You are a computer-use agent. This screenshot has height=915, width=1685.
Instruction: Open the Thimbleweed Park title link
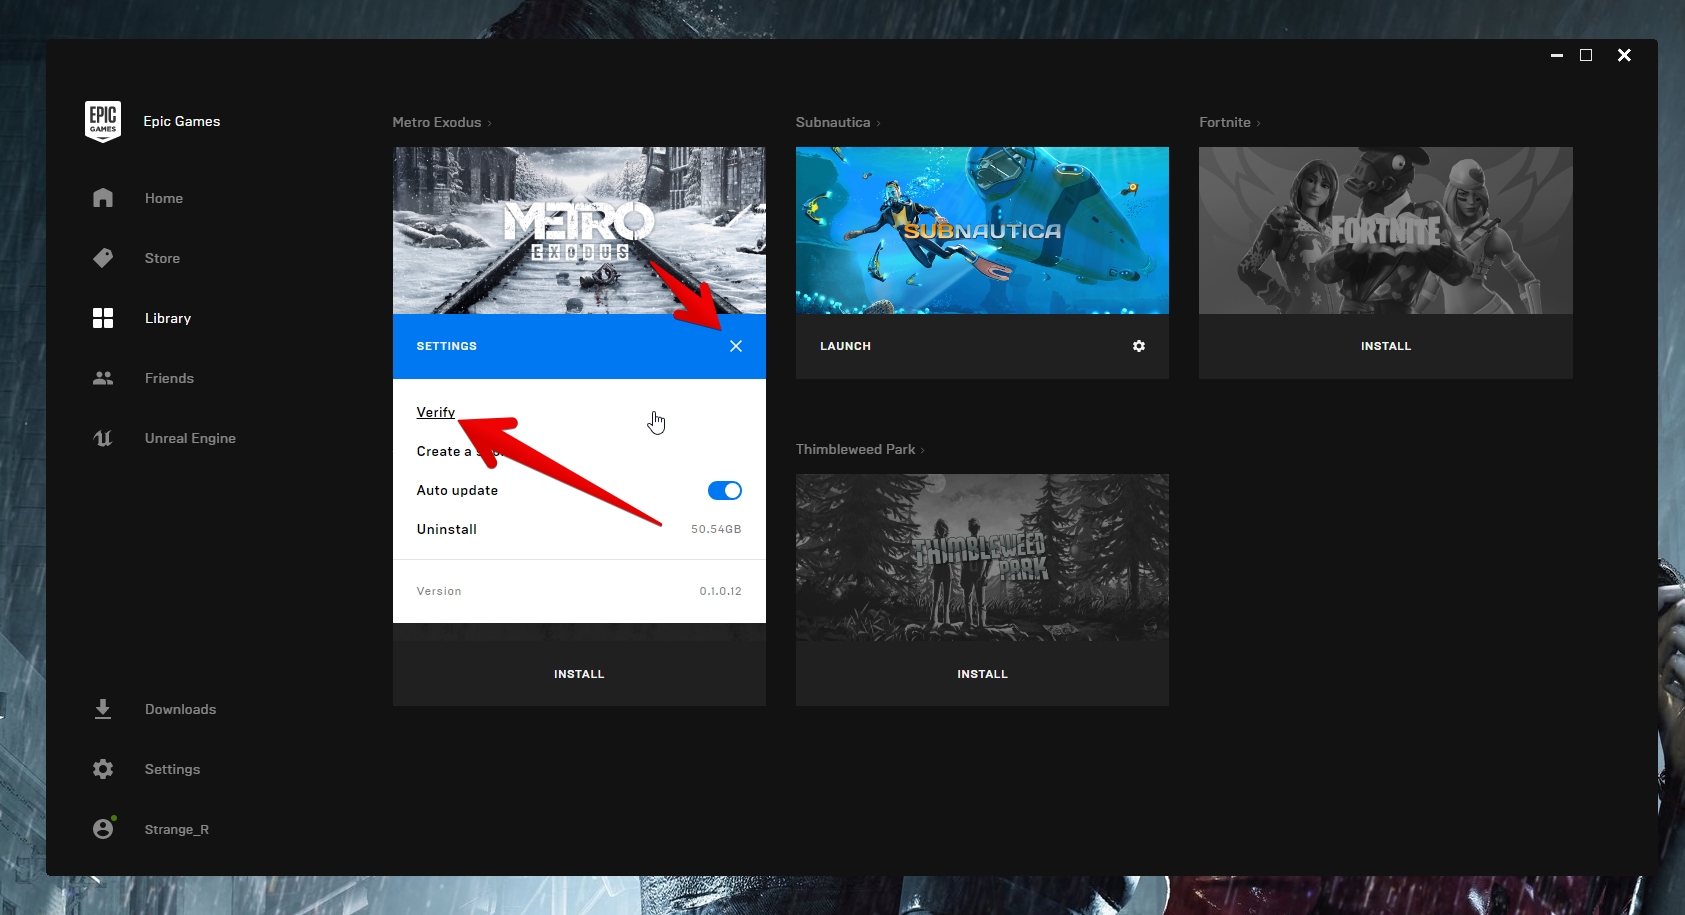coord(856,449)
